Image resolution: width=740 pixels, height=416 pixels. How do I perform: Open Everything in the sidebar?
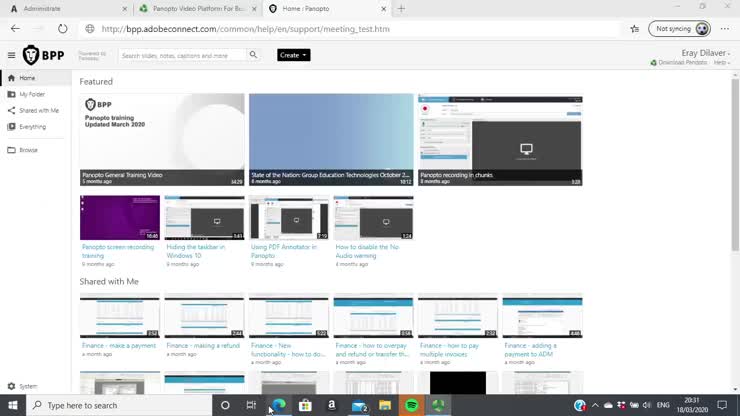(x=32, y=127)
